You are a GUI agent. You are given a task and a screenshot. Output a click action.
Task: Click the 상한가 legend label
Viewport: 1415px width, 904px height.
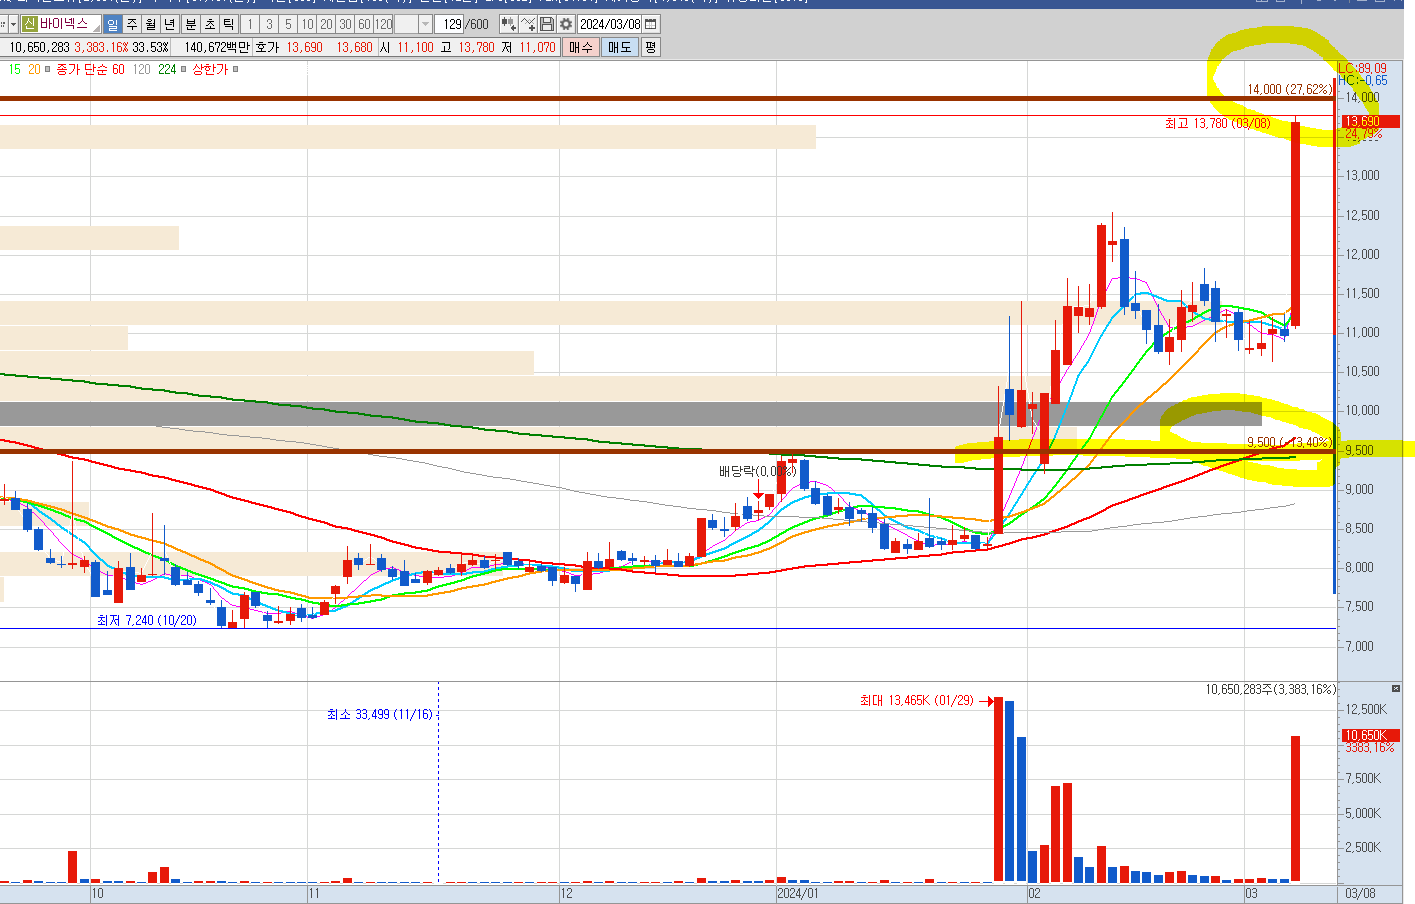coord(210,69)
